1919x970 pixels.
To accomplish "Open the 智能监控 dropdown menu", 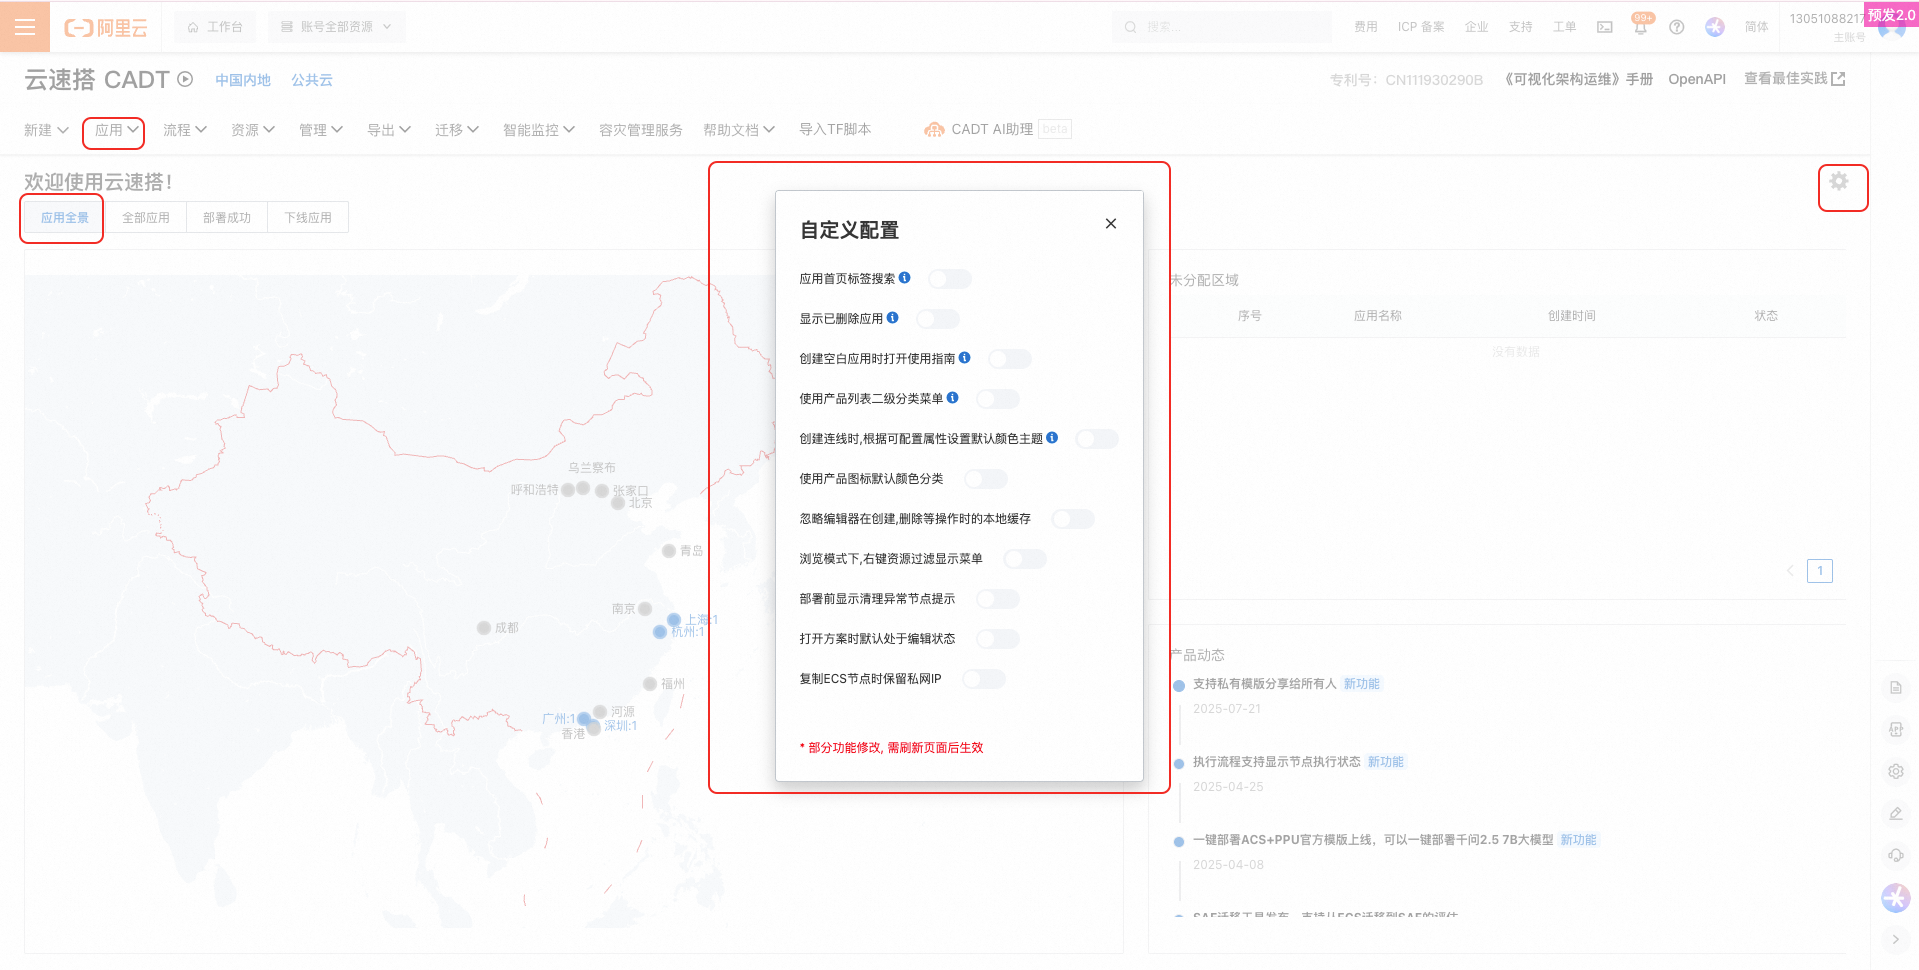I will pos(539,130).
